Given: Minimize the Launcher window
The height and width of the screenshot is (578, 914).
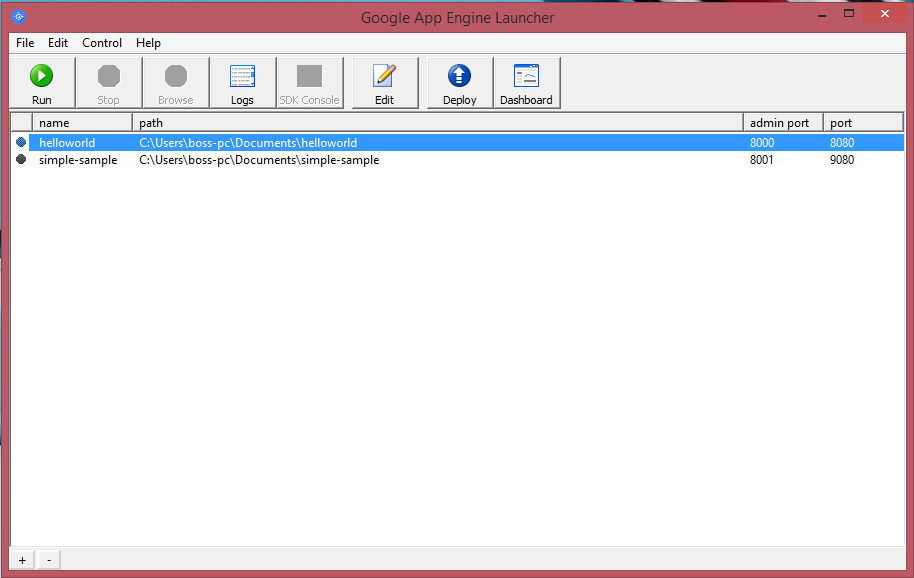Looking at the screenshot, I should click(822, 15).
